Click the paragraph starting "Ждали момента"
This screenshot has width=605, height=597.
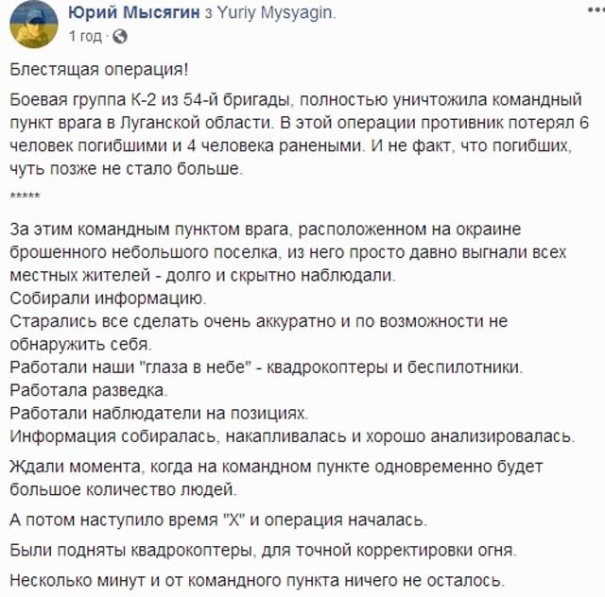click(276, 478)
